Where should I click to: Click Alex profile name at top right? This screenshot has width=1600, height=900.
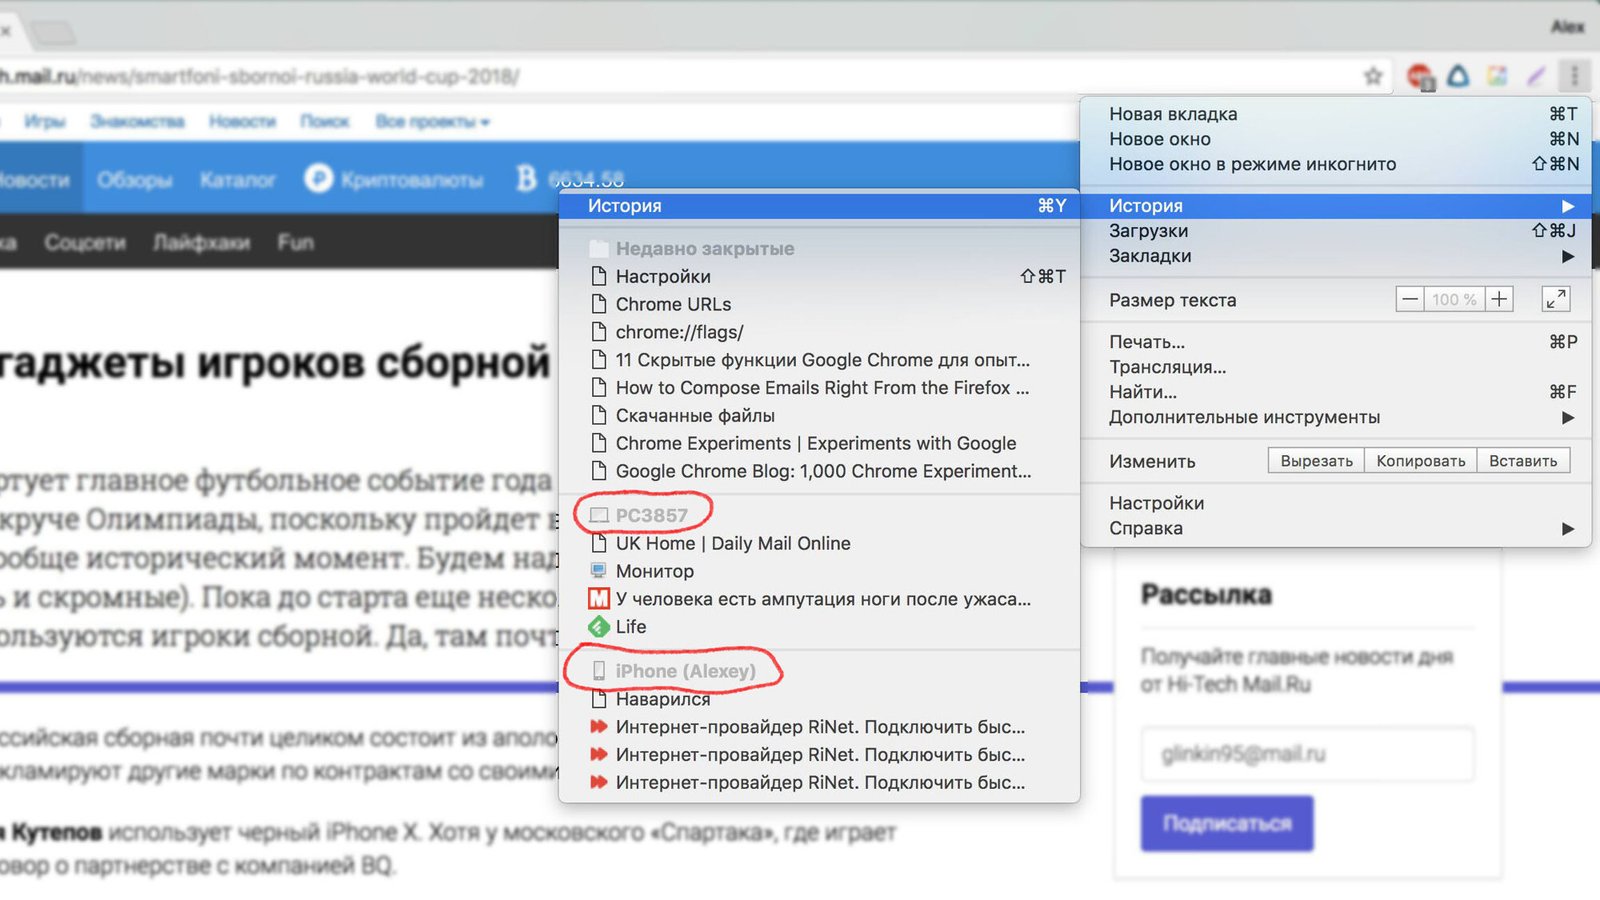[1567, 27]
